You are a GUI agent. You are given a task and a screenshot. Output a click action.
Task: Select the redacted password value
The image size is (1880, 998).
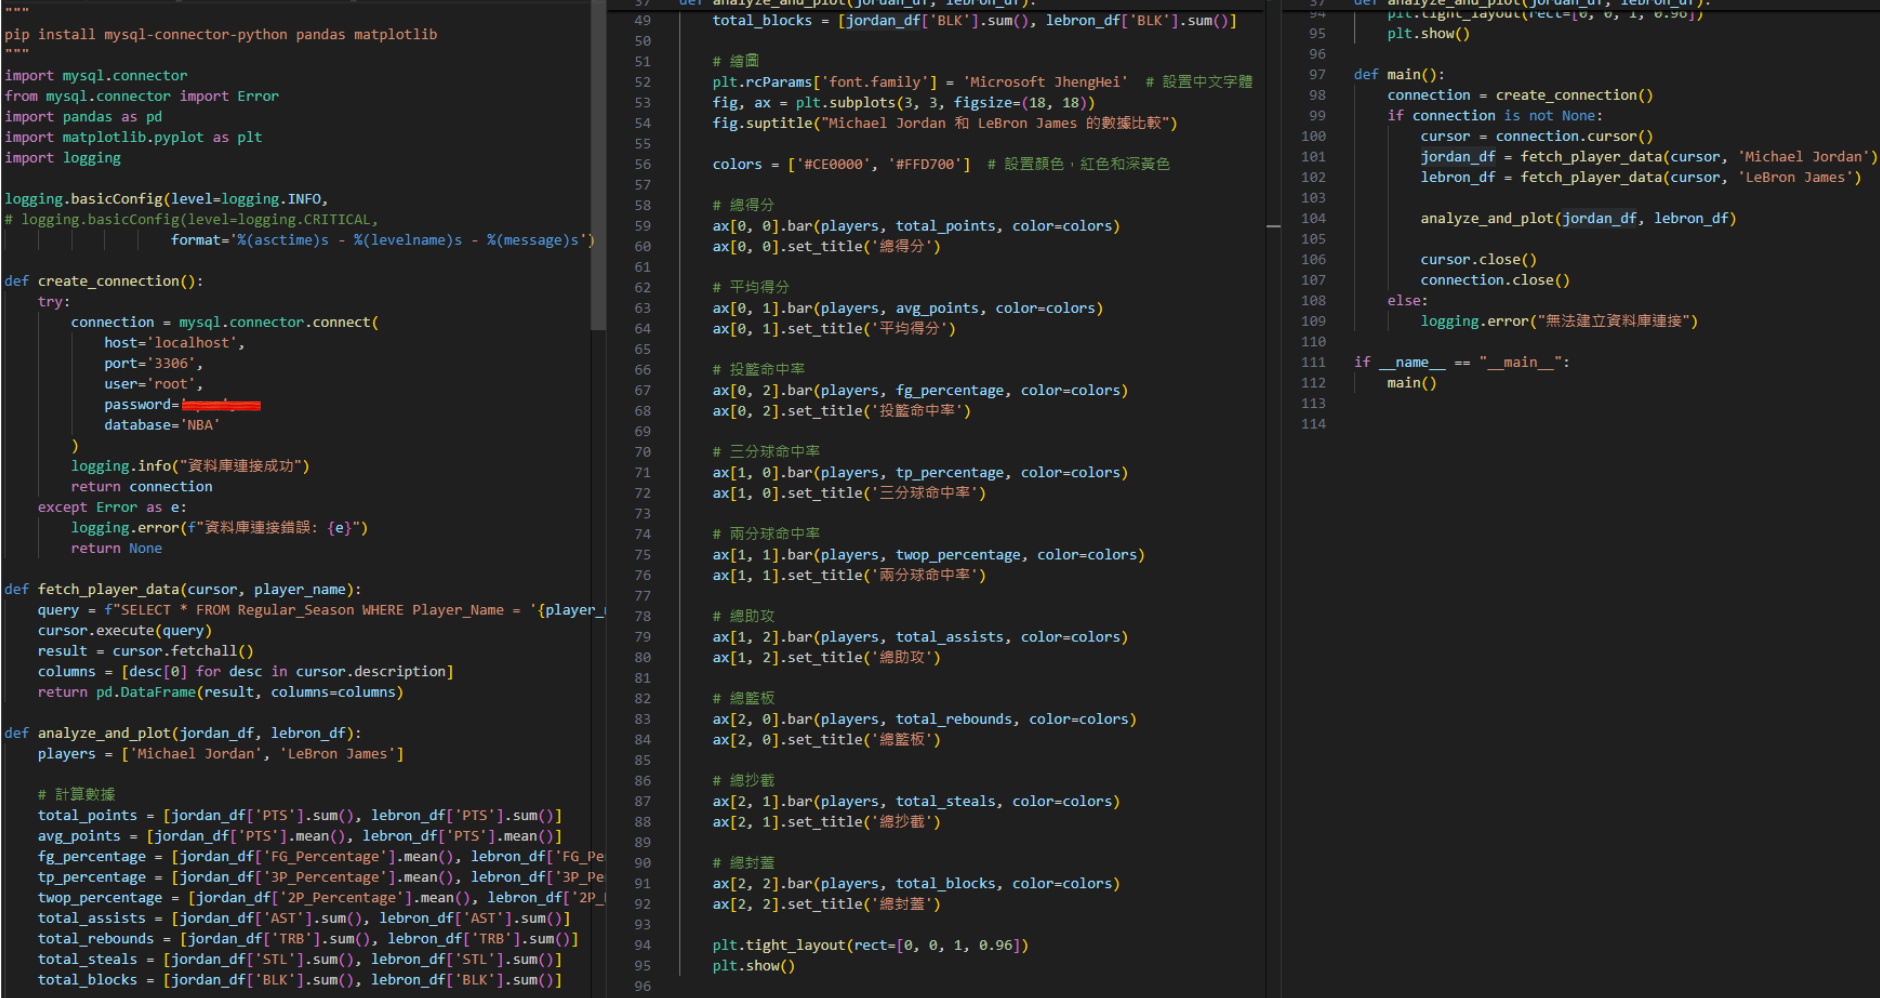click(x=222, y=404)
